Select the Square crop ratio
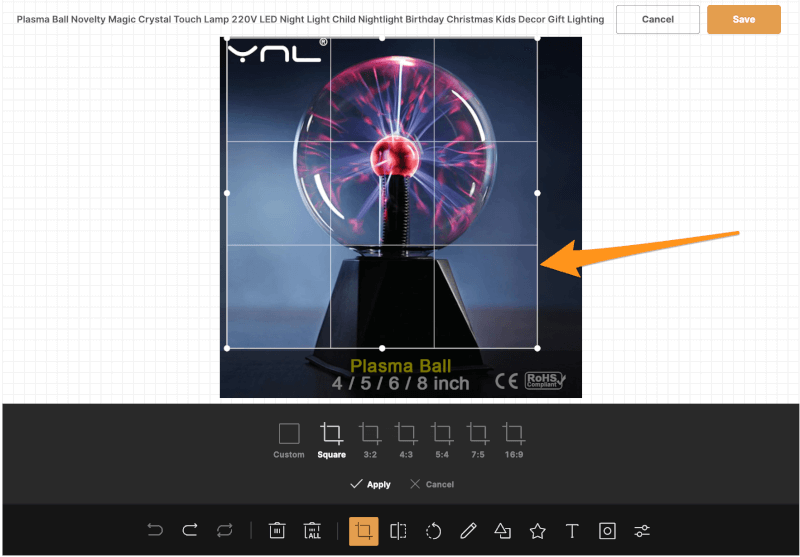 pyautogui.click(x=332, y=441)
